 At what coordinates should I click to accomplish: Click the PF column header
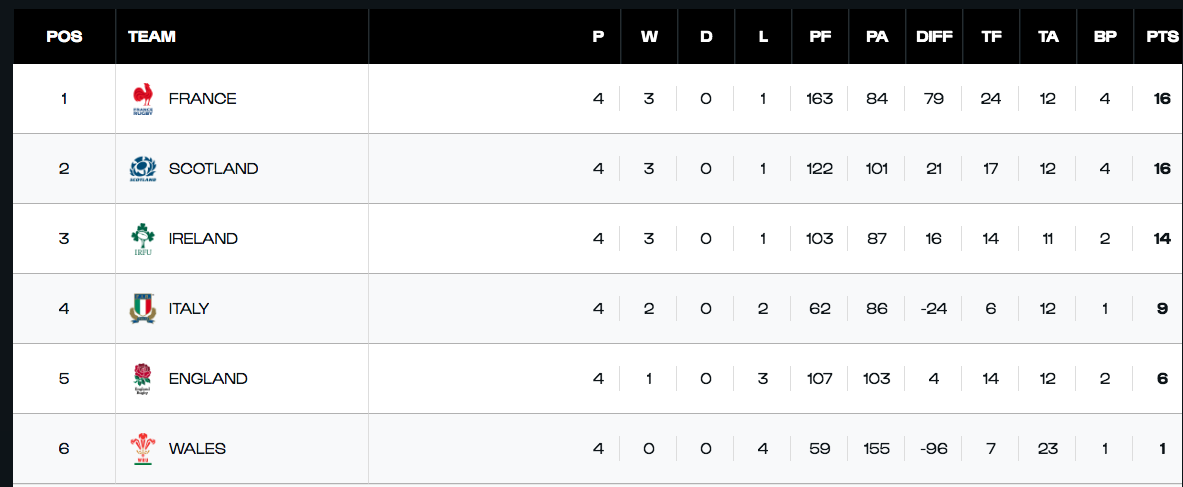tap(820, 37)
